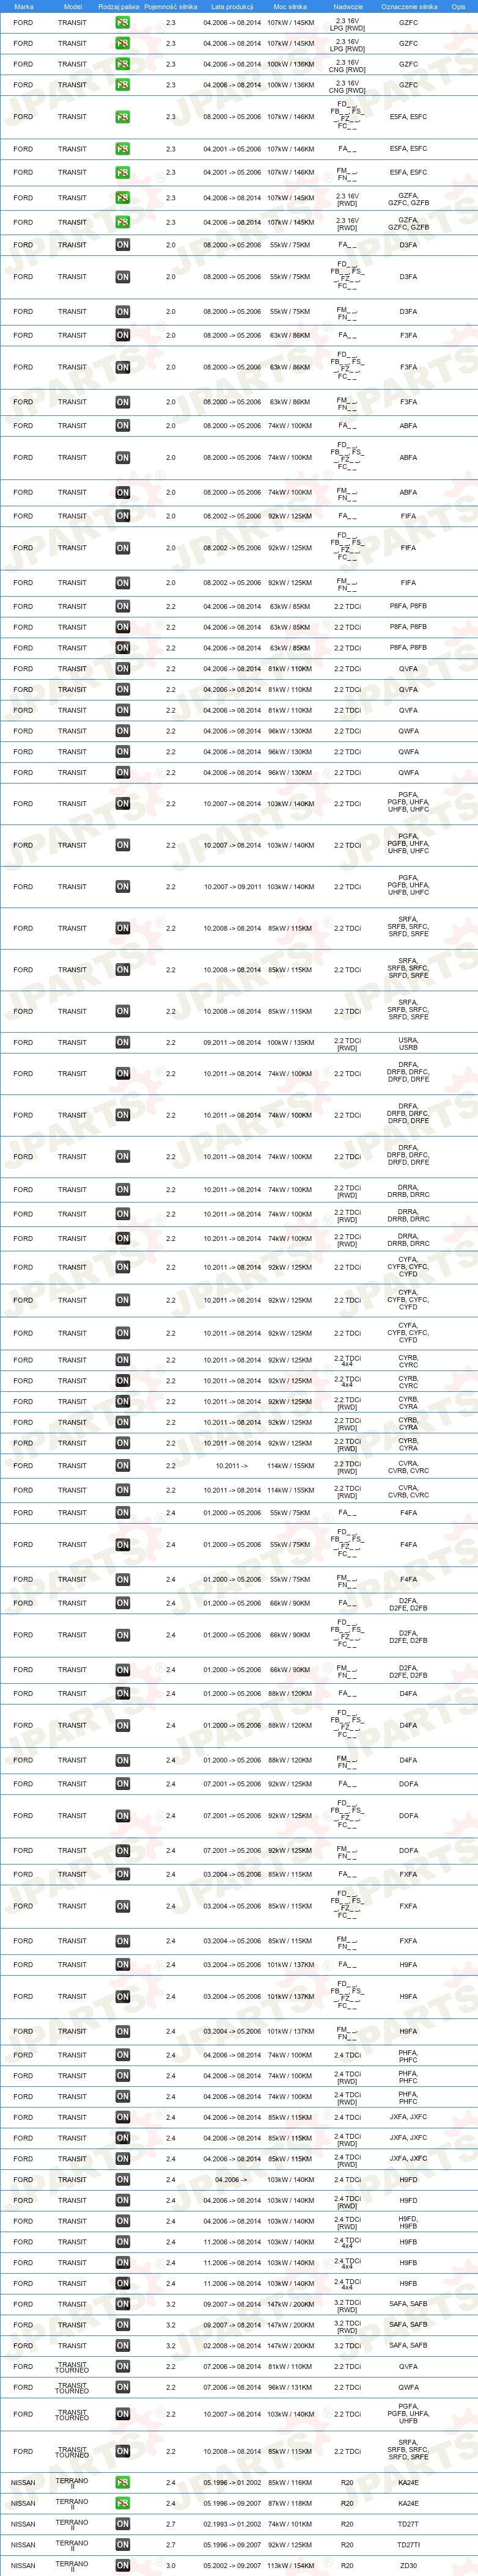
Task: Select the 113kW / 154KM power cell
Action: (290, 2566)
